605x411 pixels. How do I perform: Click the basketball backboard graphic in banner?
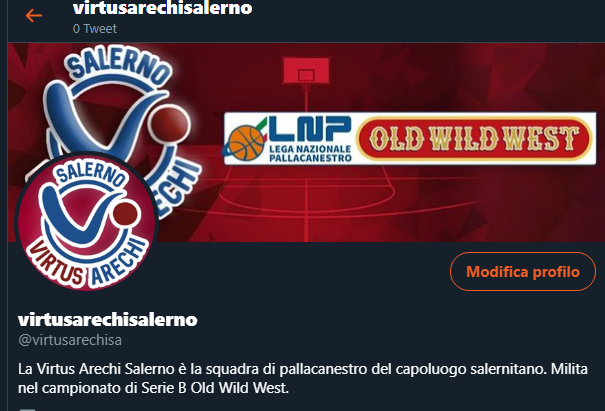(x=306, y=70)
